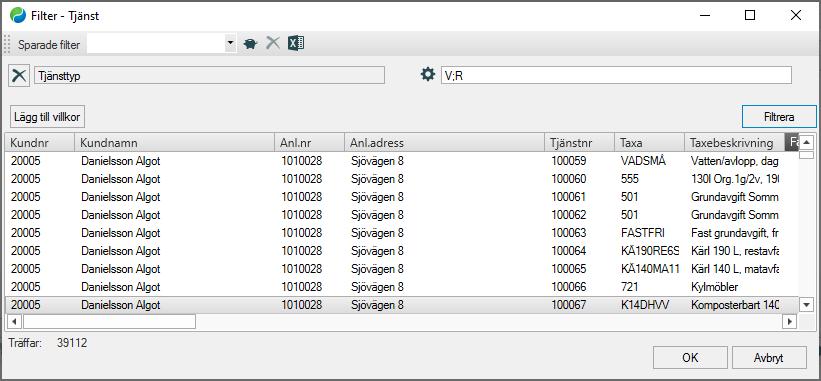This screenshot has width=821, height=381.
Task: Click inside the Sparade filter combo box
Action: pyautogui.click(x=156, y=44)
